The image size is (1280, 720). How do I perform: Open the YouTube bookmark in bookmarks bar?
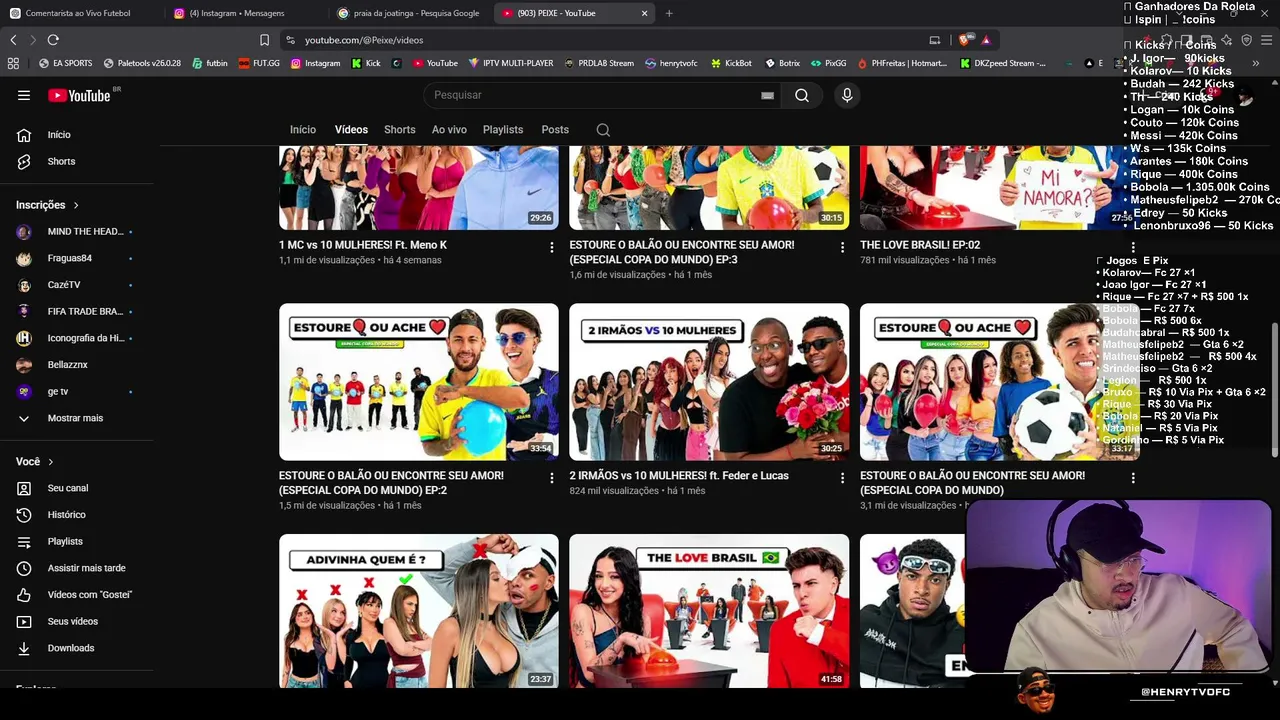coord(434,63)
